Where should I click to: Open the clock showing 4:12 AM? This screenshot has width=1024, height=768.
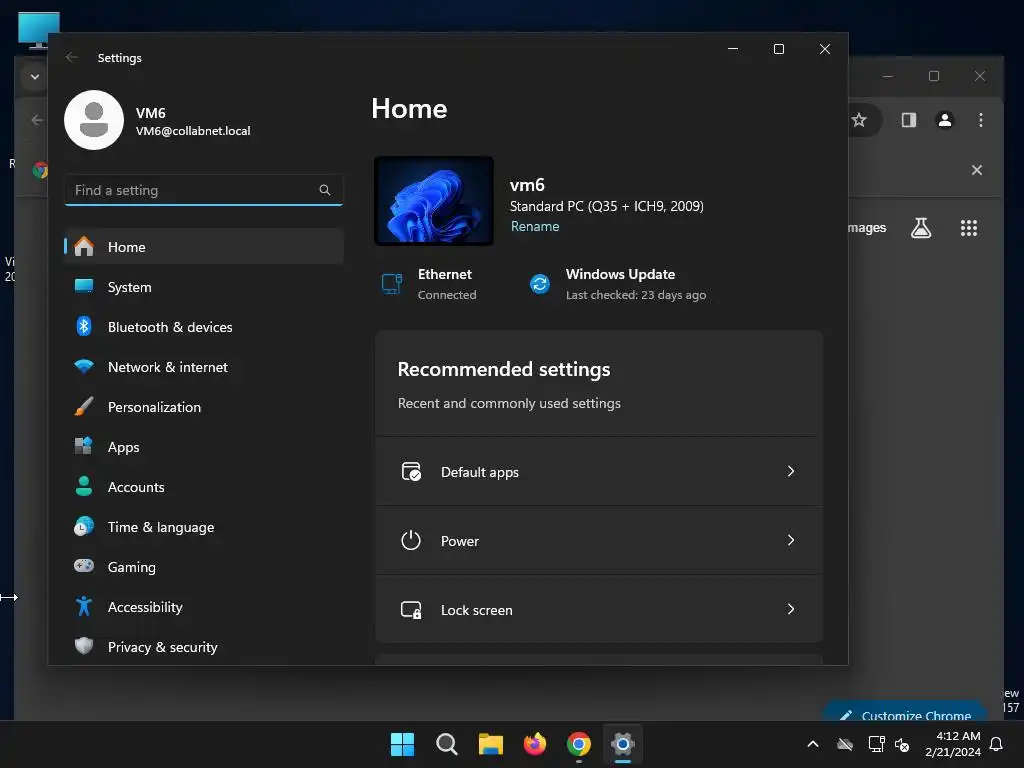click(953, 744)
